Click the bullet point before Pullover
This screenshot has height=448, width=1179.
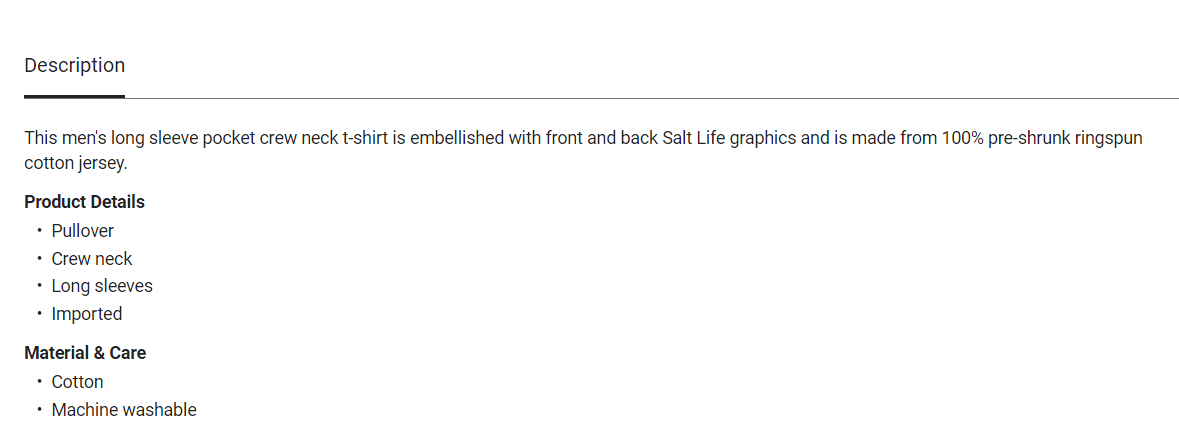39,231
